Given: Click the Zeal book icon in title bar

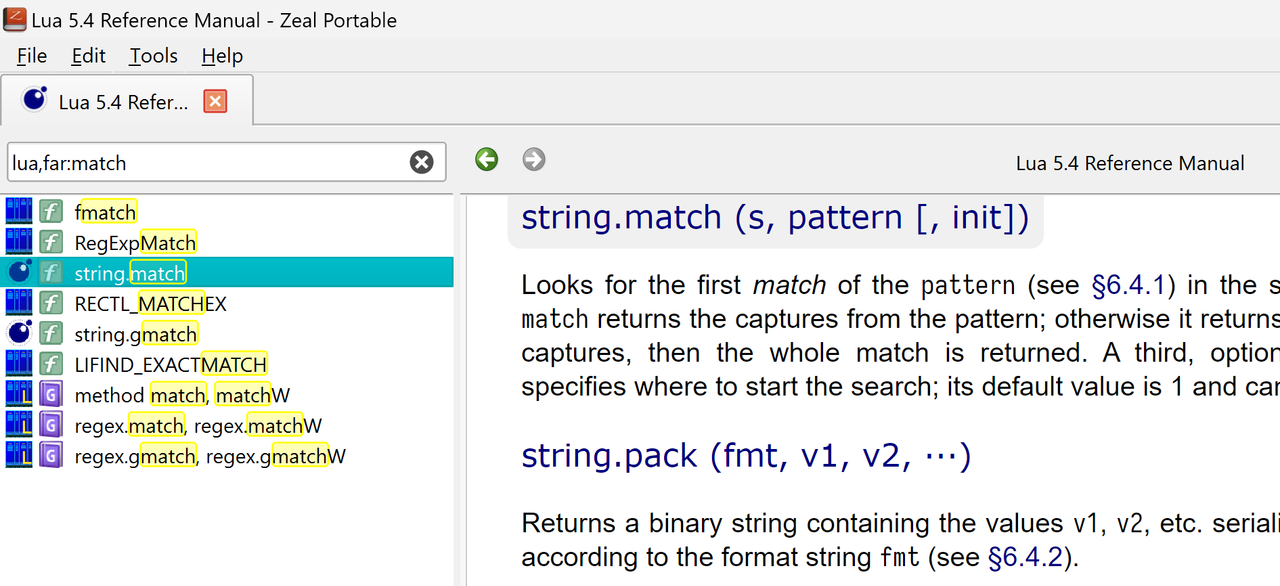Looking at the screenshot, I should point(15,19).
